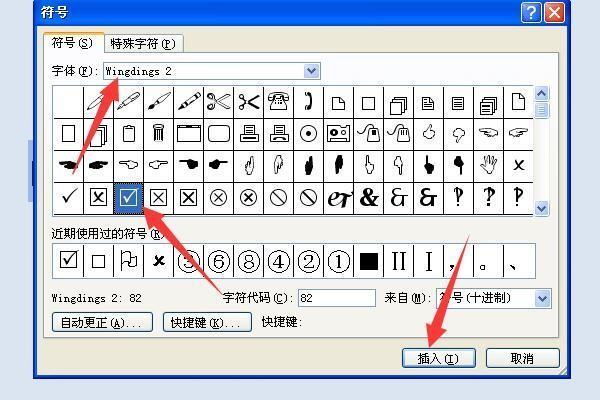Image resolution: width=600 pixels, height=400 pixels.
Task: Click the 插入(I) insert button
Action: click(439, 358)
